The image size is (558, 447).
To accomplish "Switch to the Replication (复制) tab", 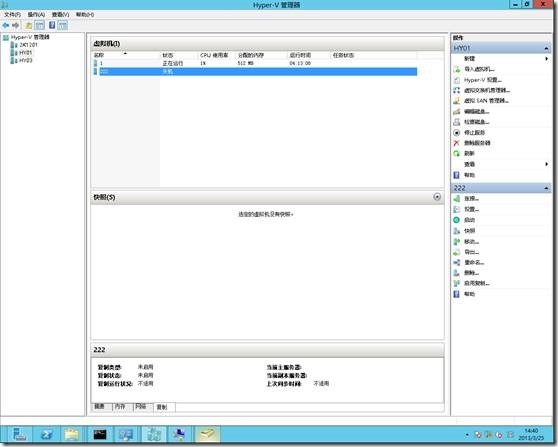I will coord(164,407).
